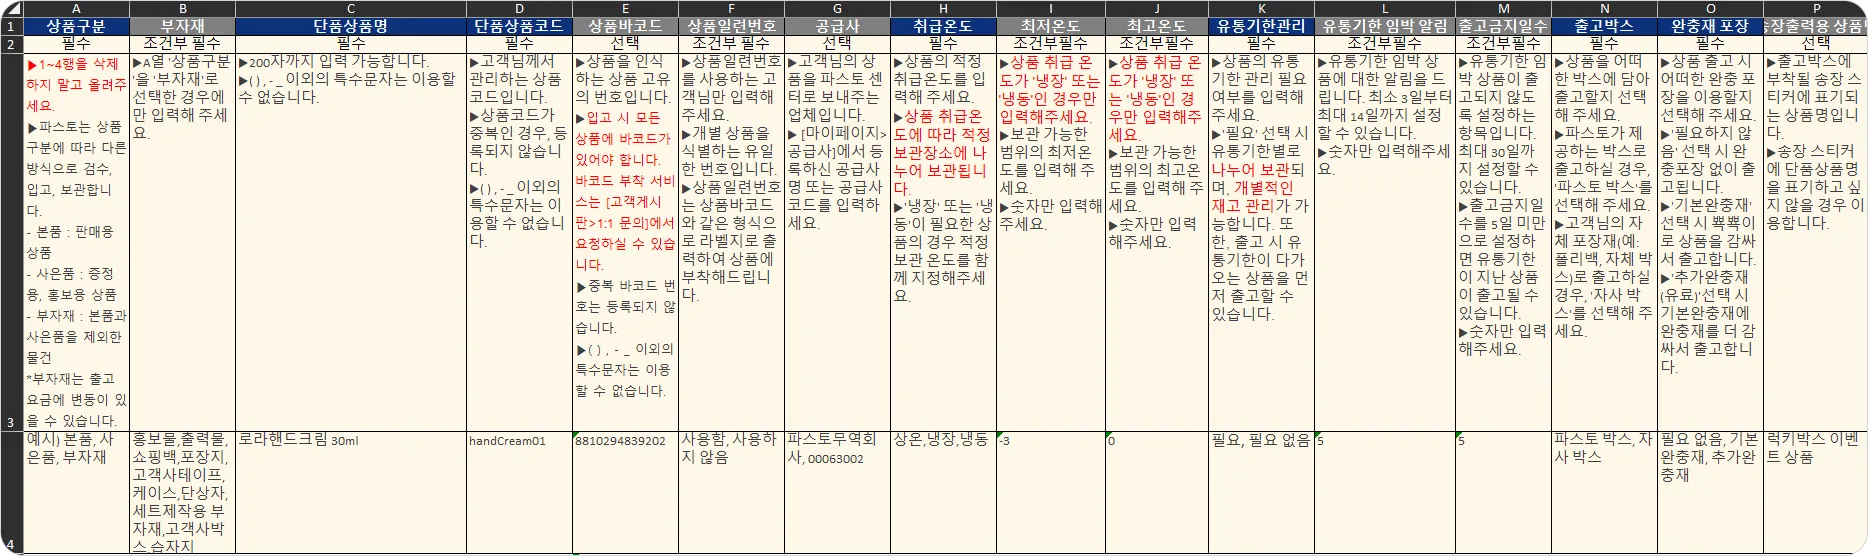Select column N header
Viewport: 1868px width, 556px height.
[x=1604, y=8]
